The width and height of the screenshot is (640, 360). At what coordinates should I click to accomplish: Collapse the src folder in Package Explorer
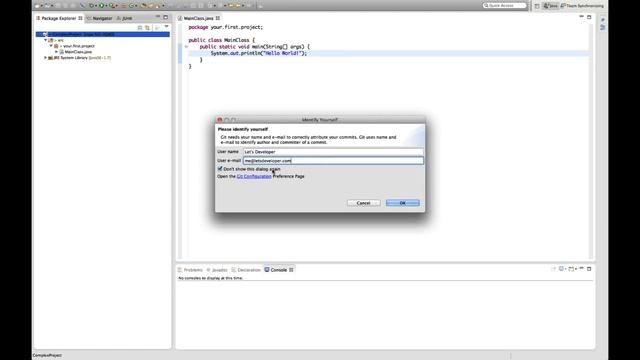click(x=46, y=40)
